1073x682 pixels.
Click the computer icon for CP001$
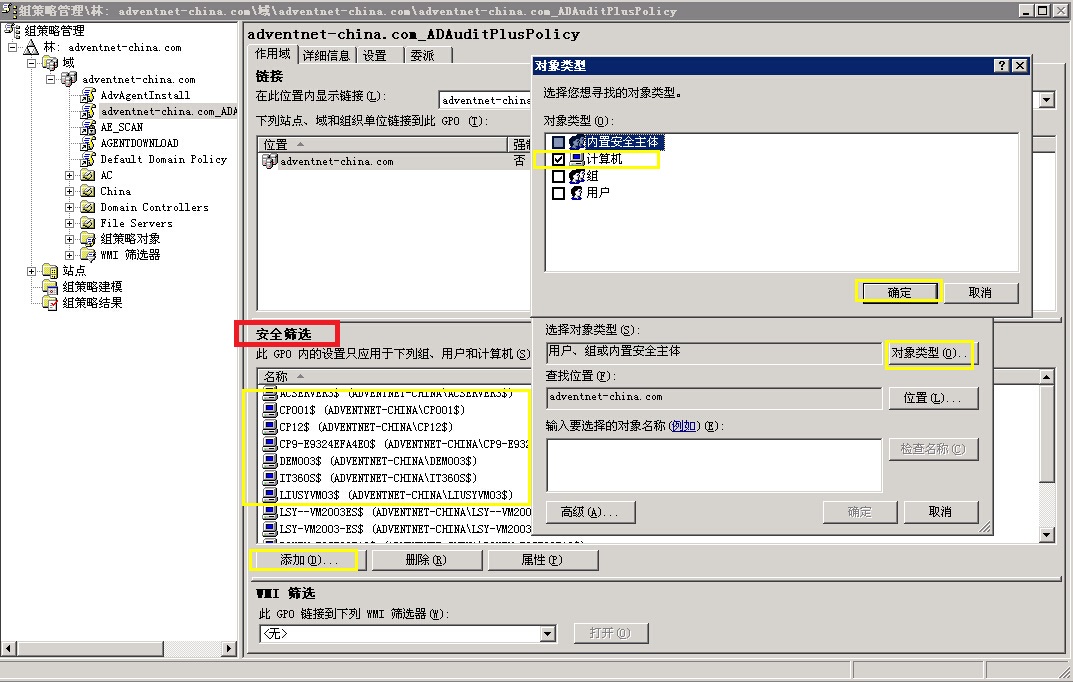click(x=270, y=410)
